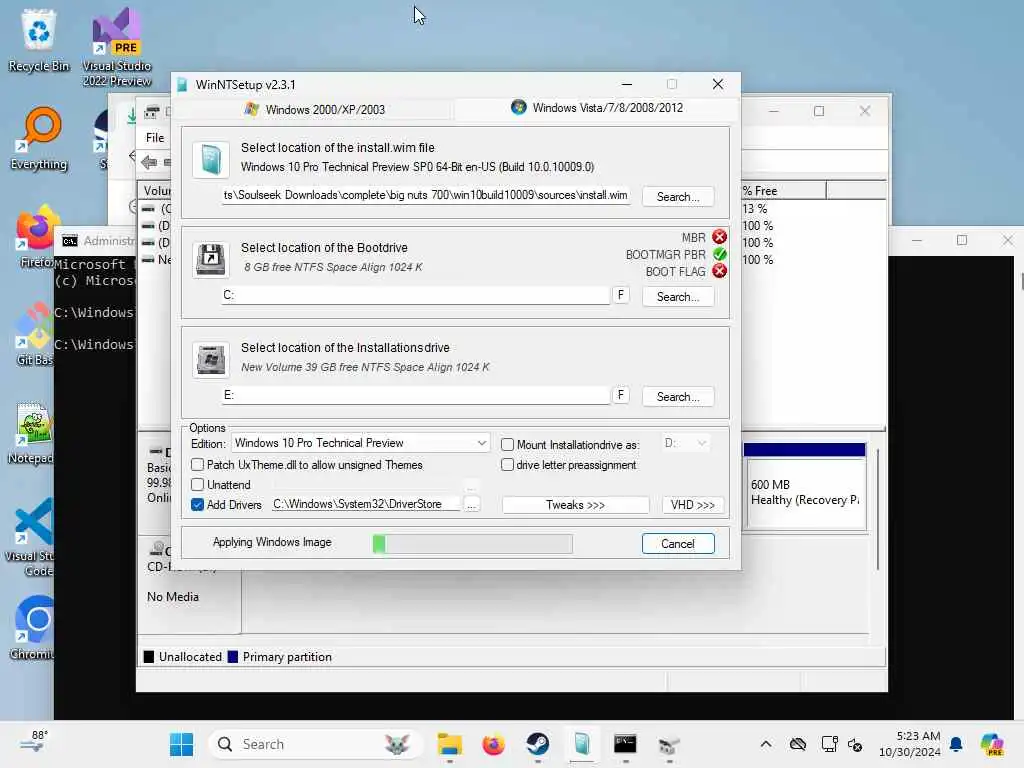Click the Installationsdrive hard disk icon
The height and width of the screenshot is (768, 1024).
[x=211, y=359]
